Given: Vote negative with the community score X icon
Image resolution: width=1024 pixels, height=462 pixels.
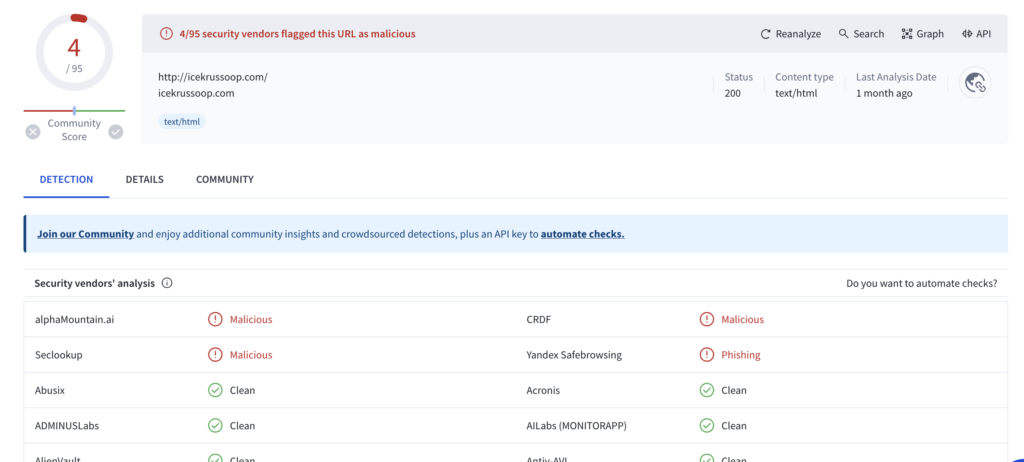Looking at the screenshot, I should tap(33, 132).
